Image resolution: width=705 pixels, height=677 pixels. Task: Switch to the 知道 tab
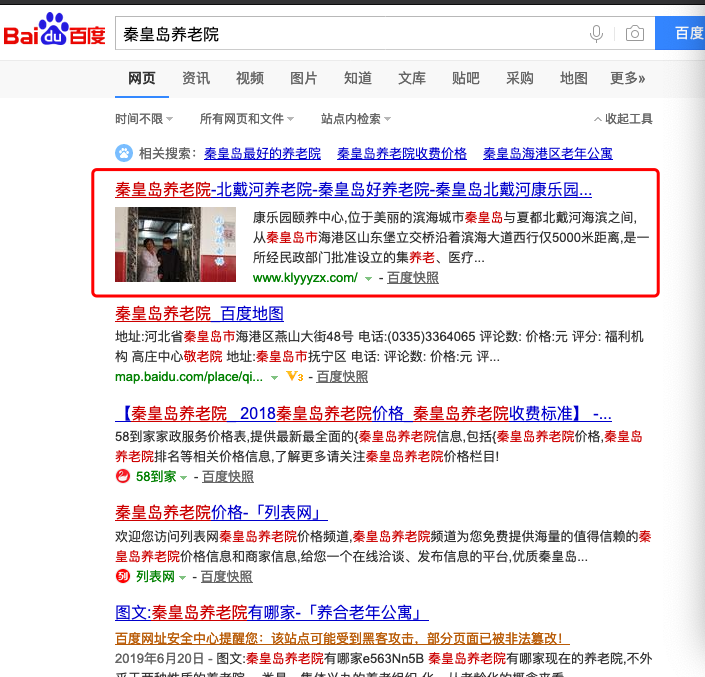[x=357, y=78]
